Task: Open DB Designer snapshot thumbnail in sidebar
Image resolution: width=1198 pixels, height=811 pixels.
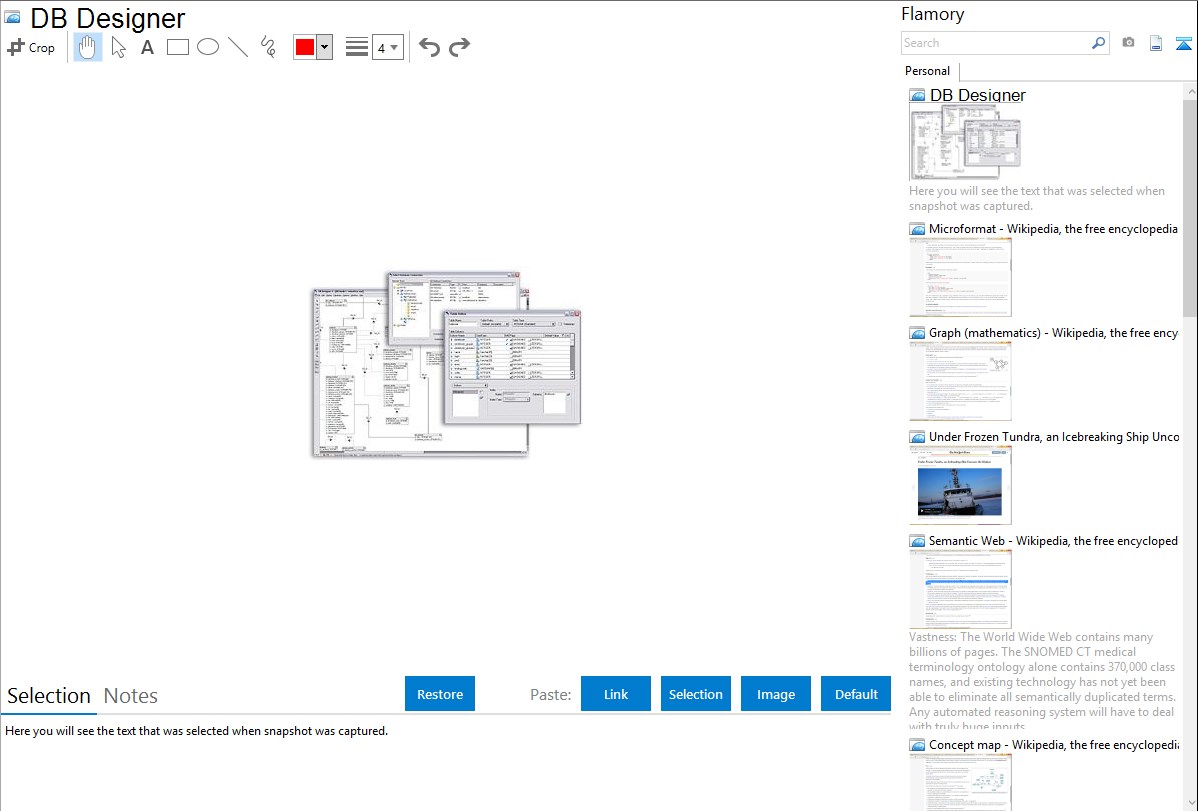Action: pyautogui.click(x=965, y=142)
